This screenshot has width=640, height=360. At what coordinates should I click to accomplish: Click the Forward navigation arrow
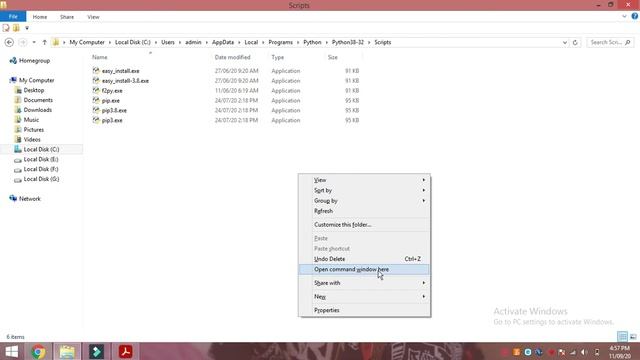(x=23, y=42)
